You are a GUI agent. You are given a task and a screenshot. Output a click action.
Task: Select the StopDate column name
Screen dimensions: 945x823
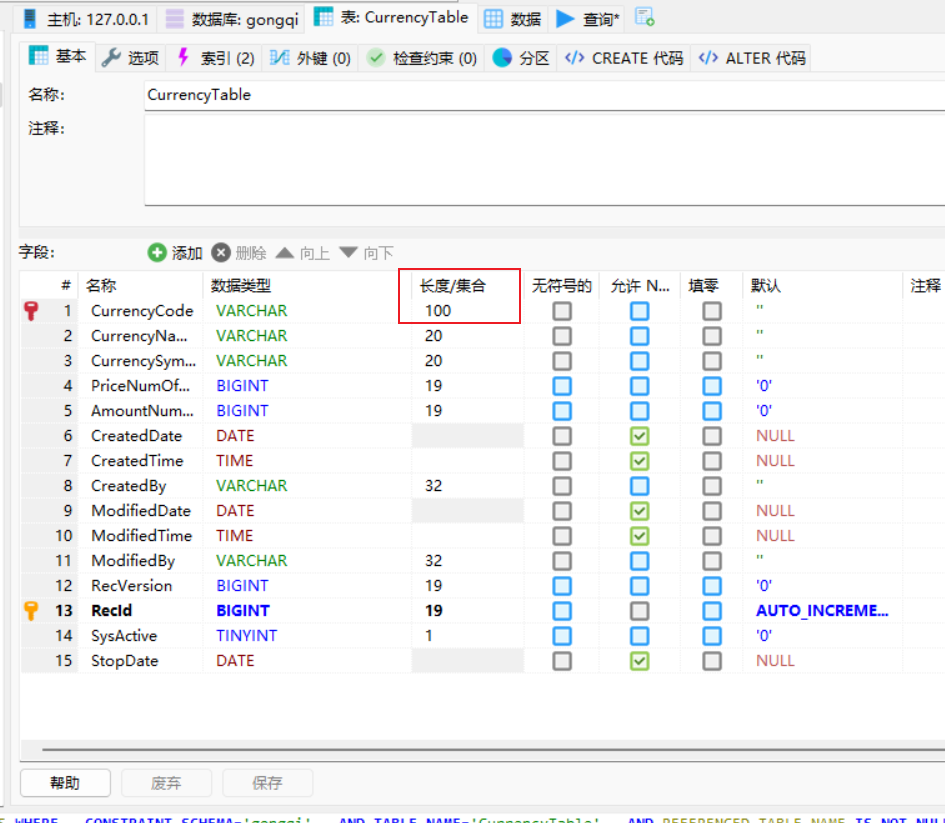[x=125, y=661]
